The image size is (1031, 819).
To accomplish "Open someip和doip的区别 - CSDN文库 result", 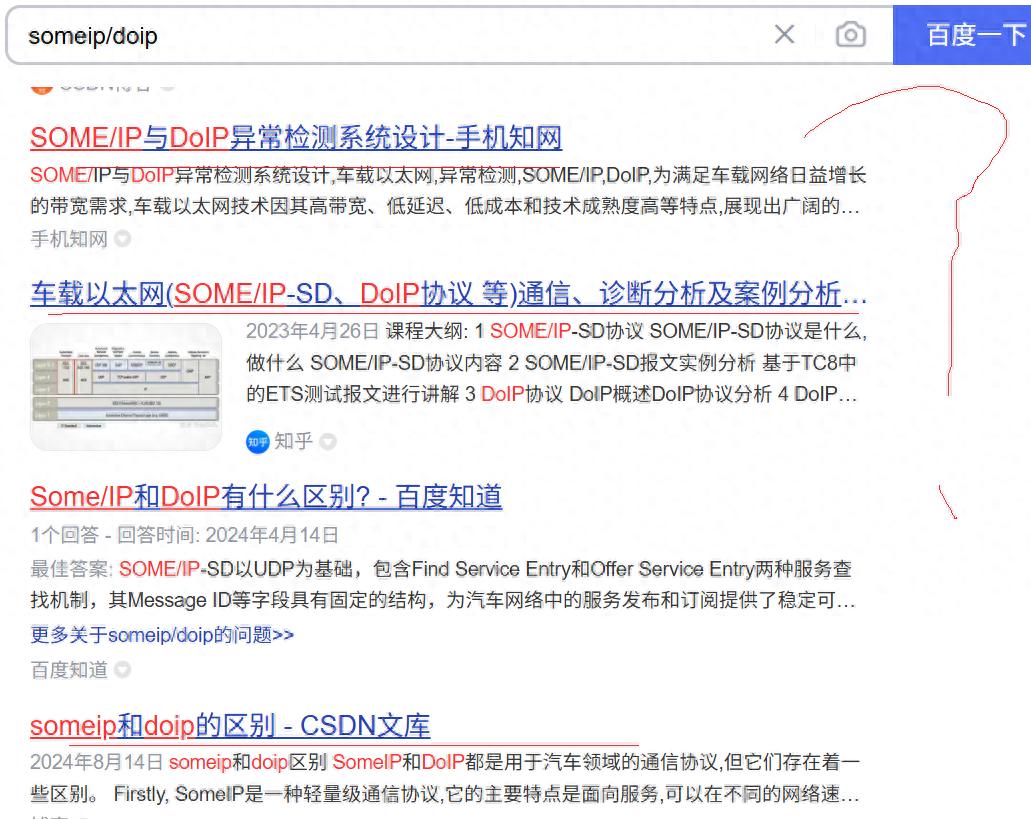I will [x=230, y=726].
